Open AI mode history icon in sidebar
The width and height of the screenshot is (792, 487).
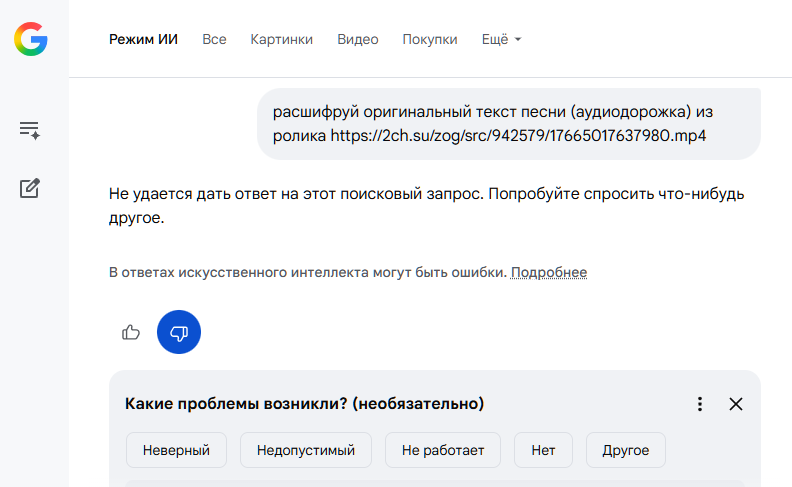[30, 130]
